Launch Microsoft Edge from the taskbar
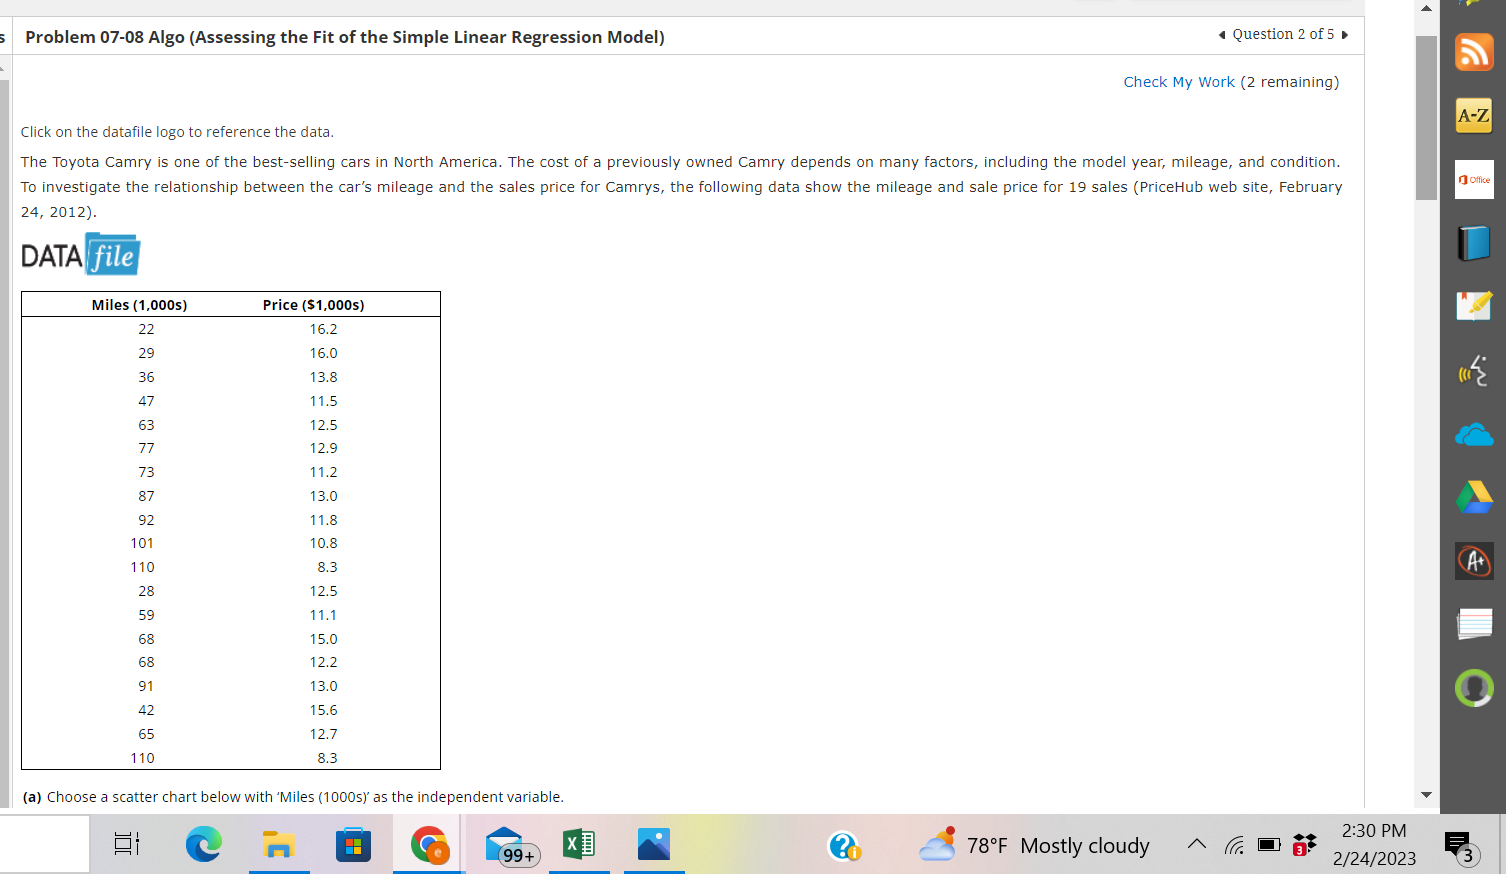The height and width of the screenshot is (874, 1506). point(204,845)
